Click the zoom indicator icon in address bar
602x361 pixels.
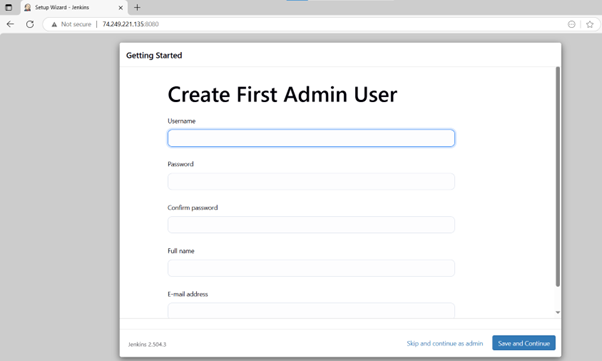(572, 24)
